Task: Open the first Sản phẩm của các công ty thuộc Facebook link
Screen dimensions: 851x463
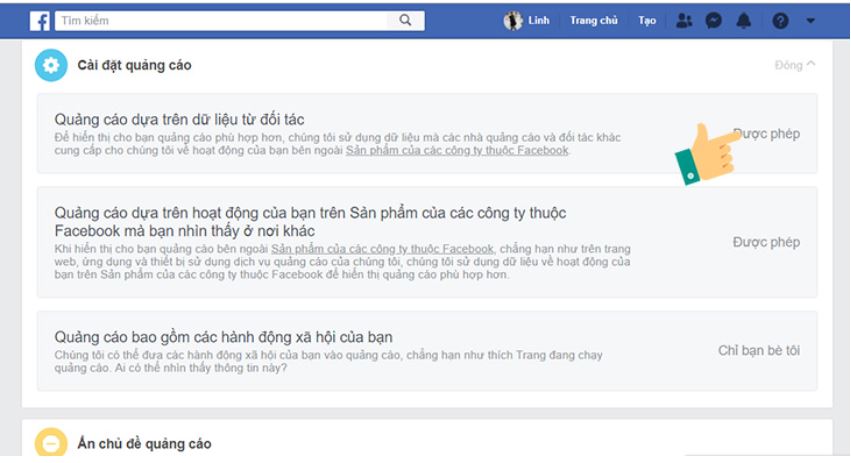Action: click(457, 150)
